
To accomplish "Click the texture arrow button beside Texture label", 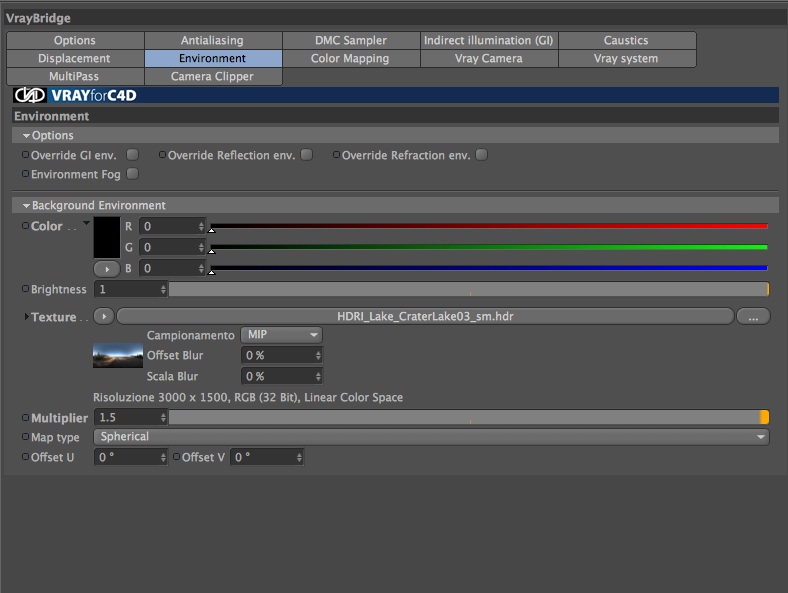I will click(104, 317).
